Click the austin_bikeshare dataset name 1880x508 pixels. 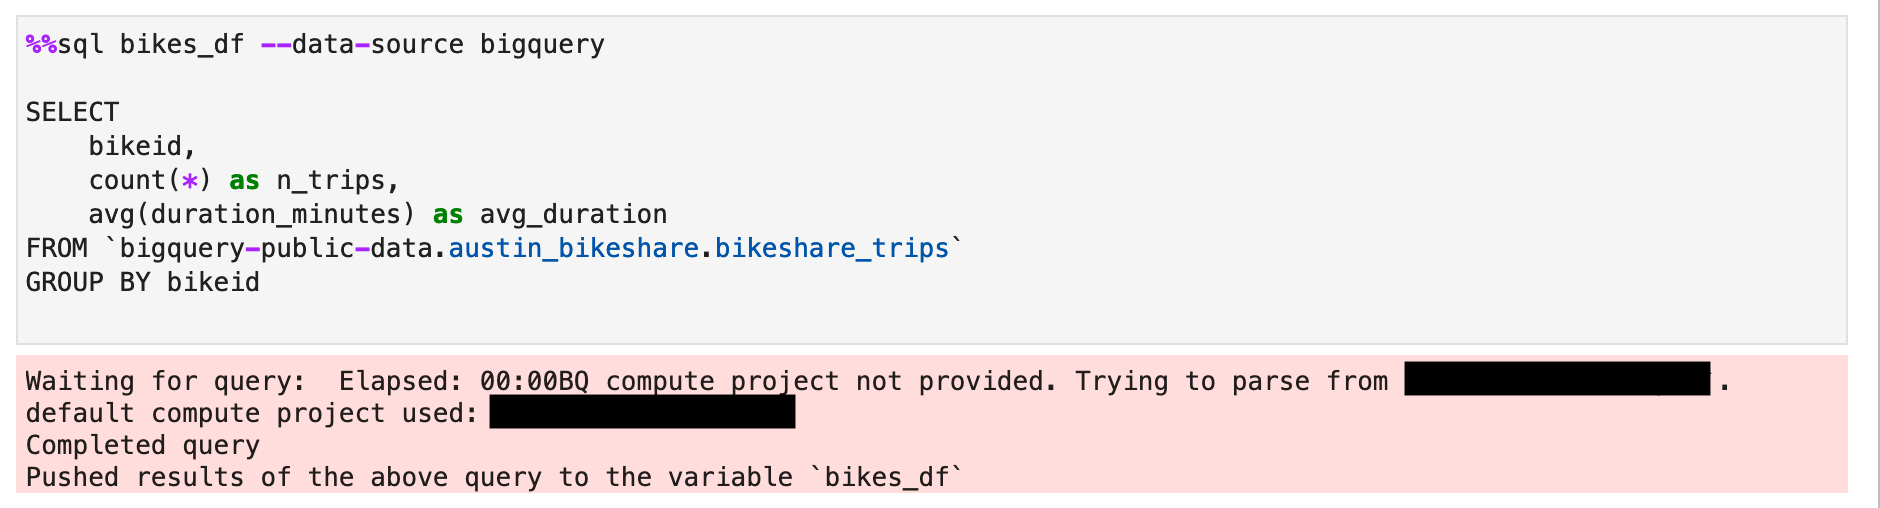pos(574,248)
